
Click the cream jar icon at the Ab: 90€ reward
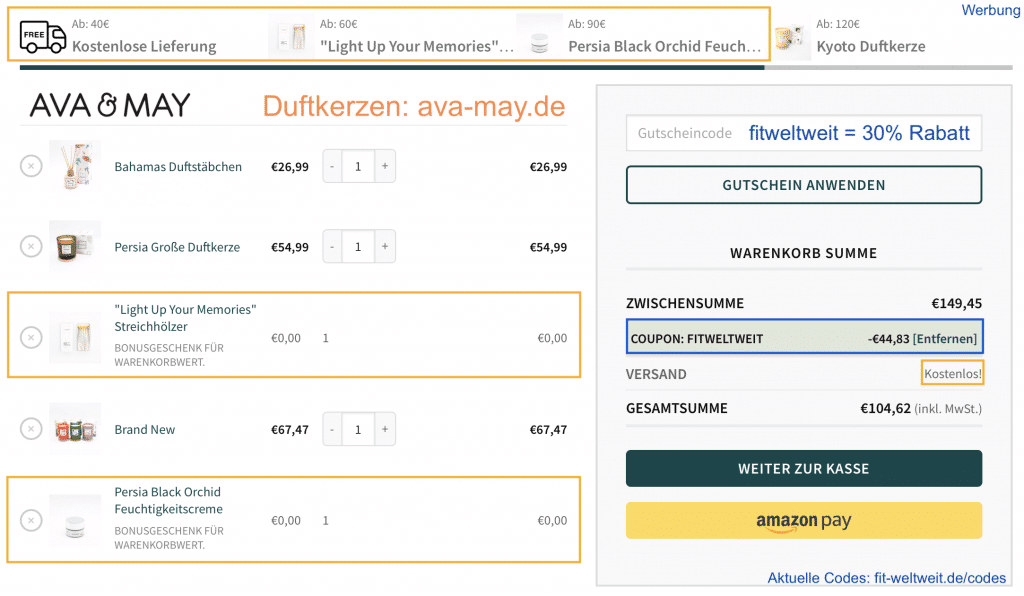click(x=539, y=37)
